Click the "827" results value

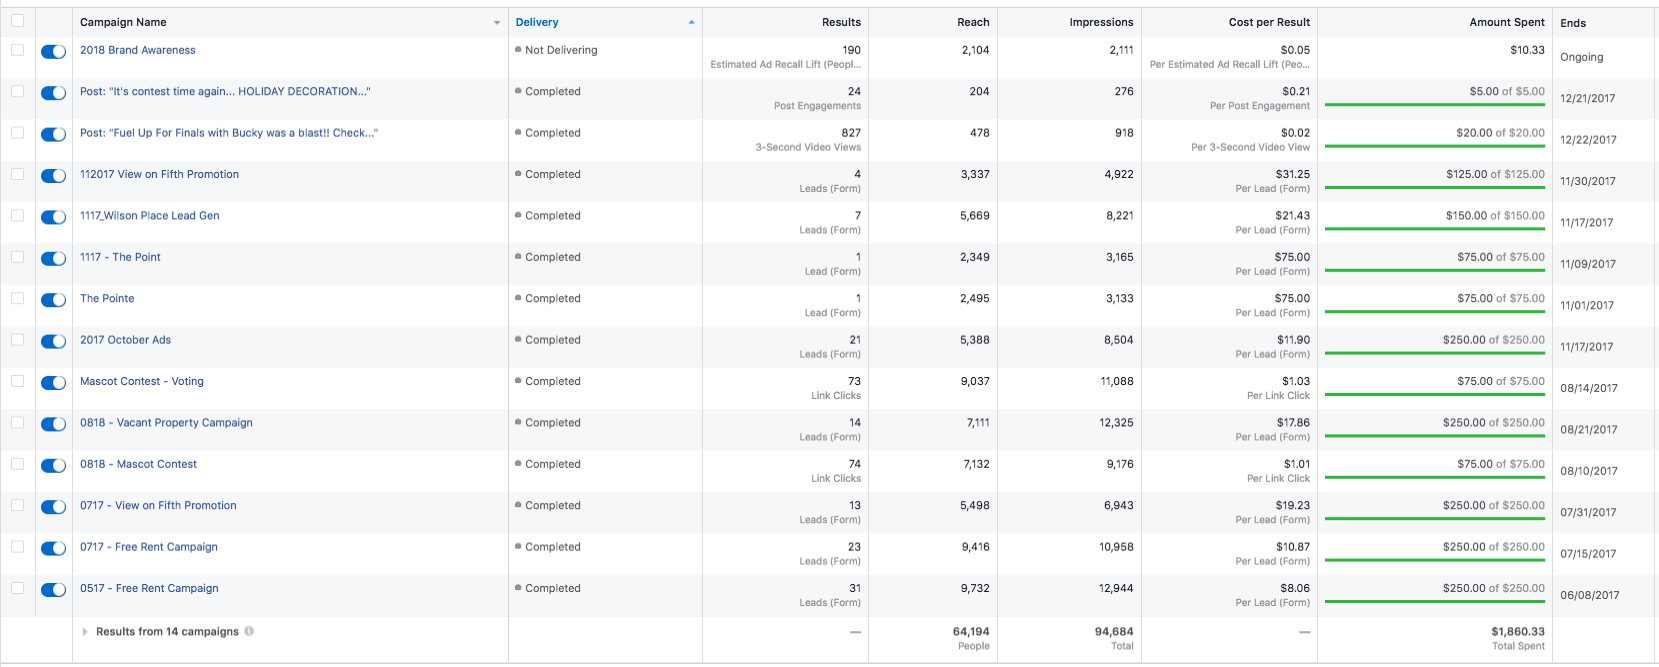851,133
